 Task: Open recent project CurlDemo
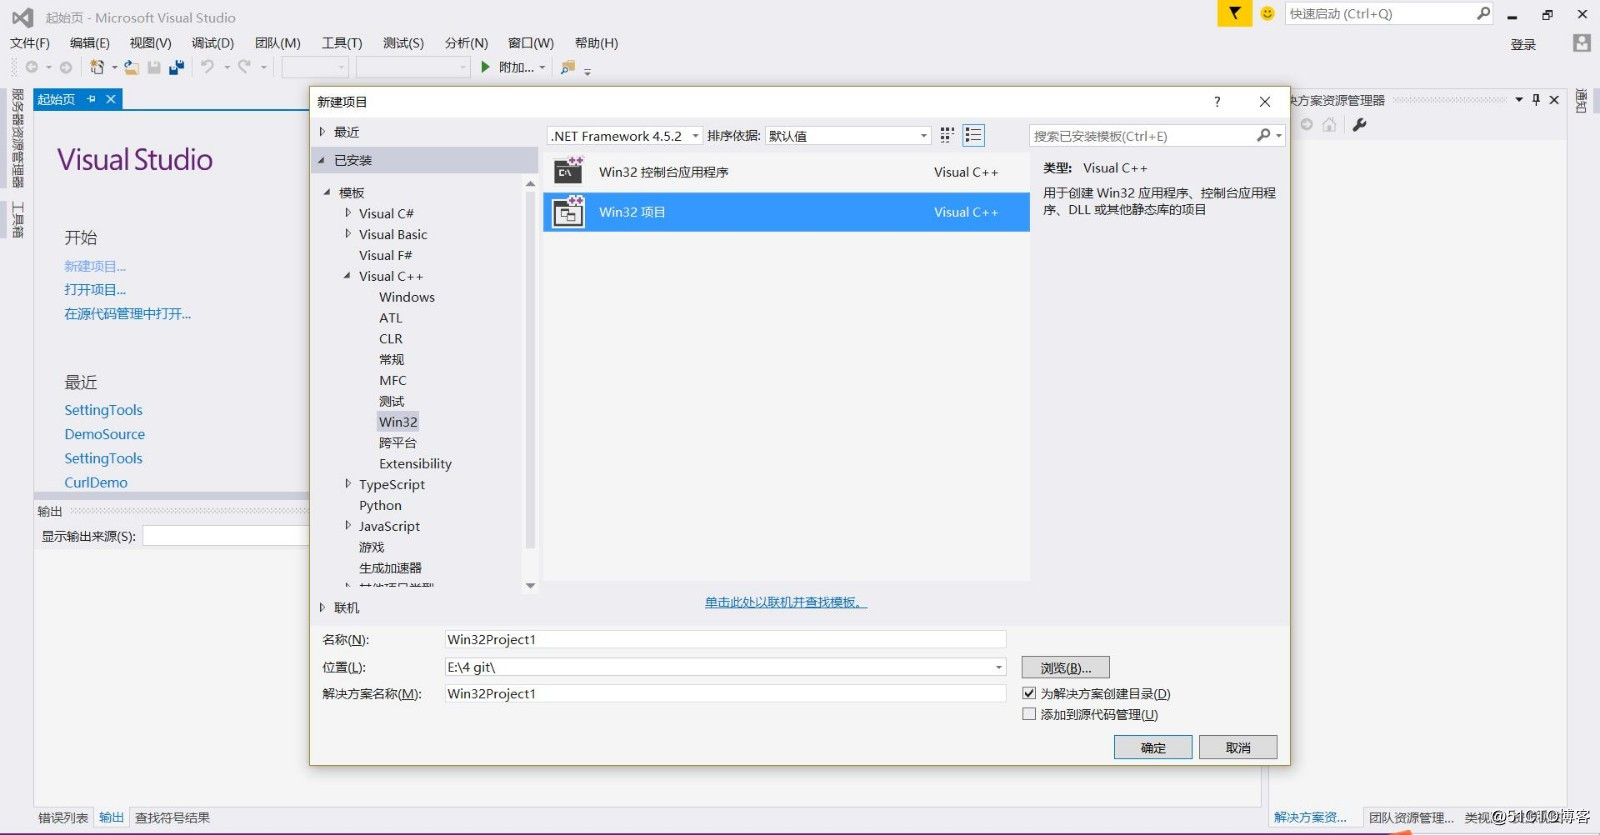pyautogui.click(x=96, y=482)
